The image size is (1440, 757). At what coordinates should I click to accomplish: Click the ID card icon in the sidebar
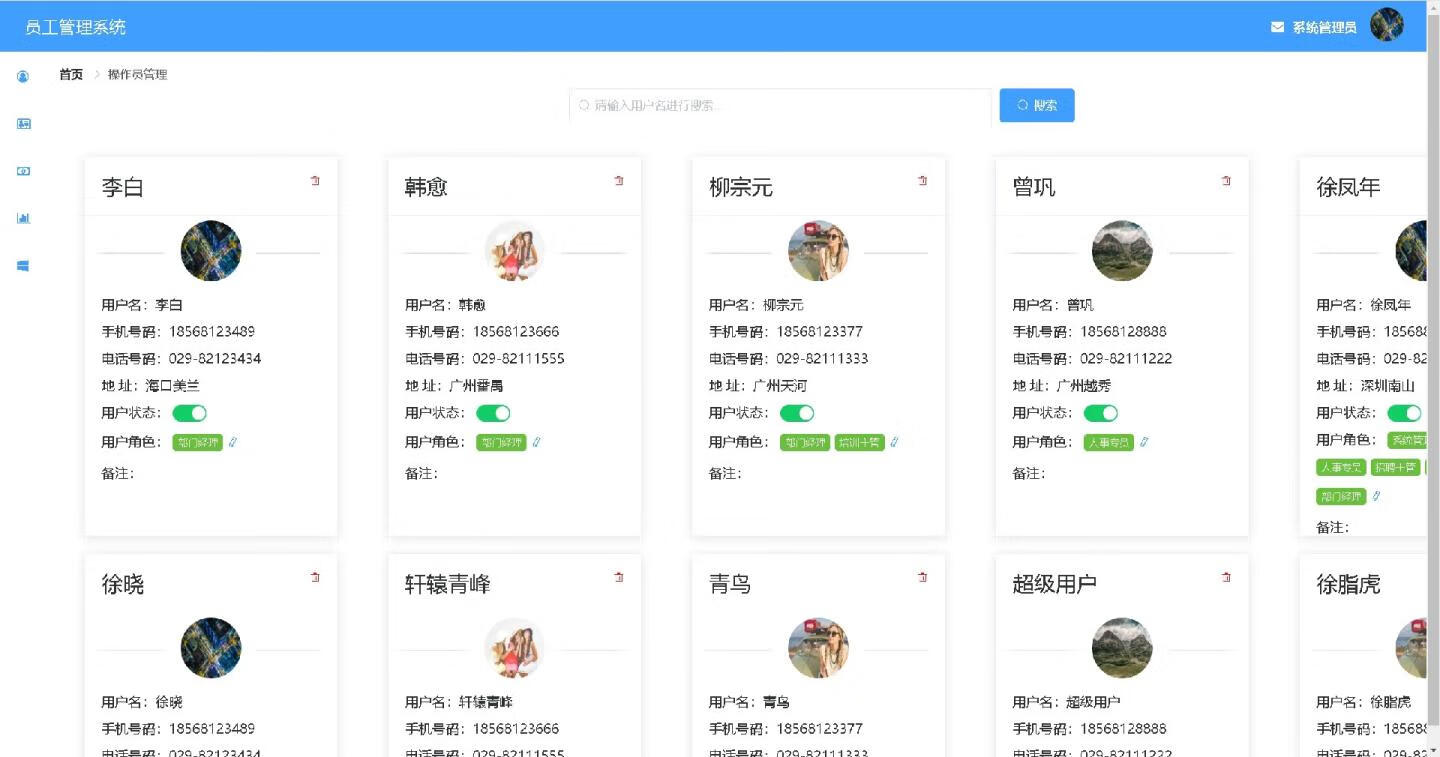pos(23,124)
